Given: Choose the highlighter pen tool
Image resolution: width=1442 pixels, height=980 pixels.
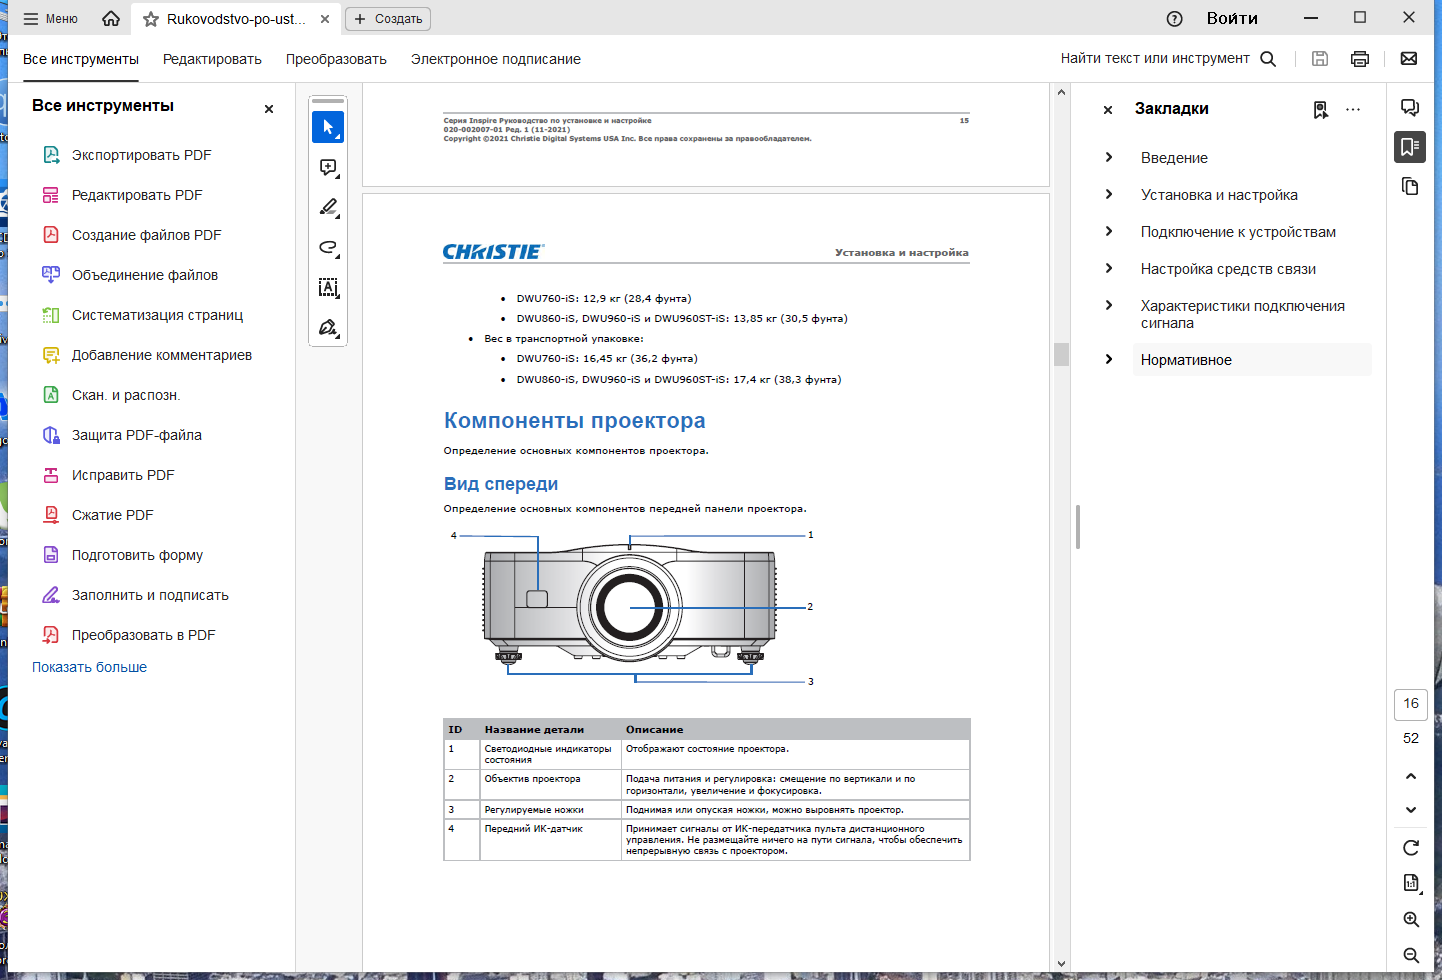Looking at the screenshot, I should click(328, 207).
